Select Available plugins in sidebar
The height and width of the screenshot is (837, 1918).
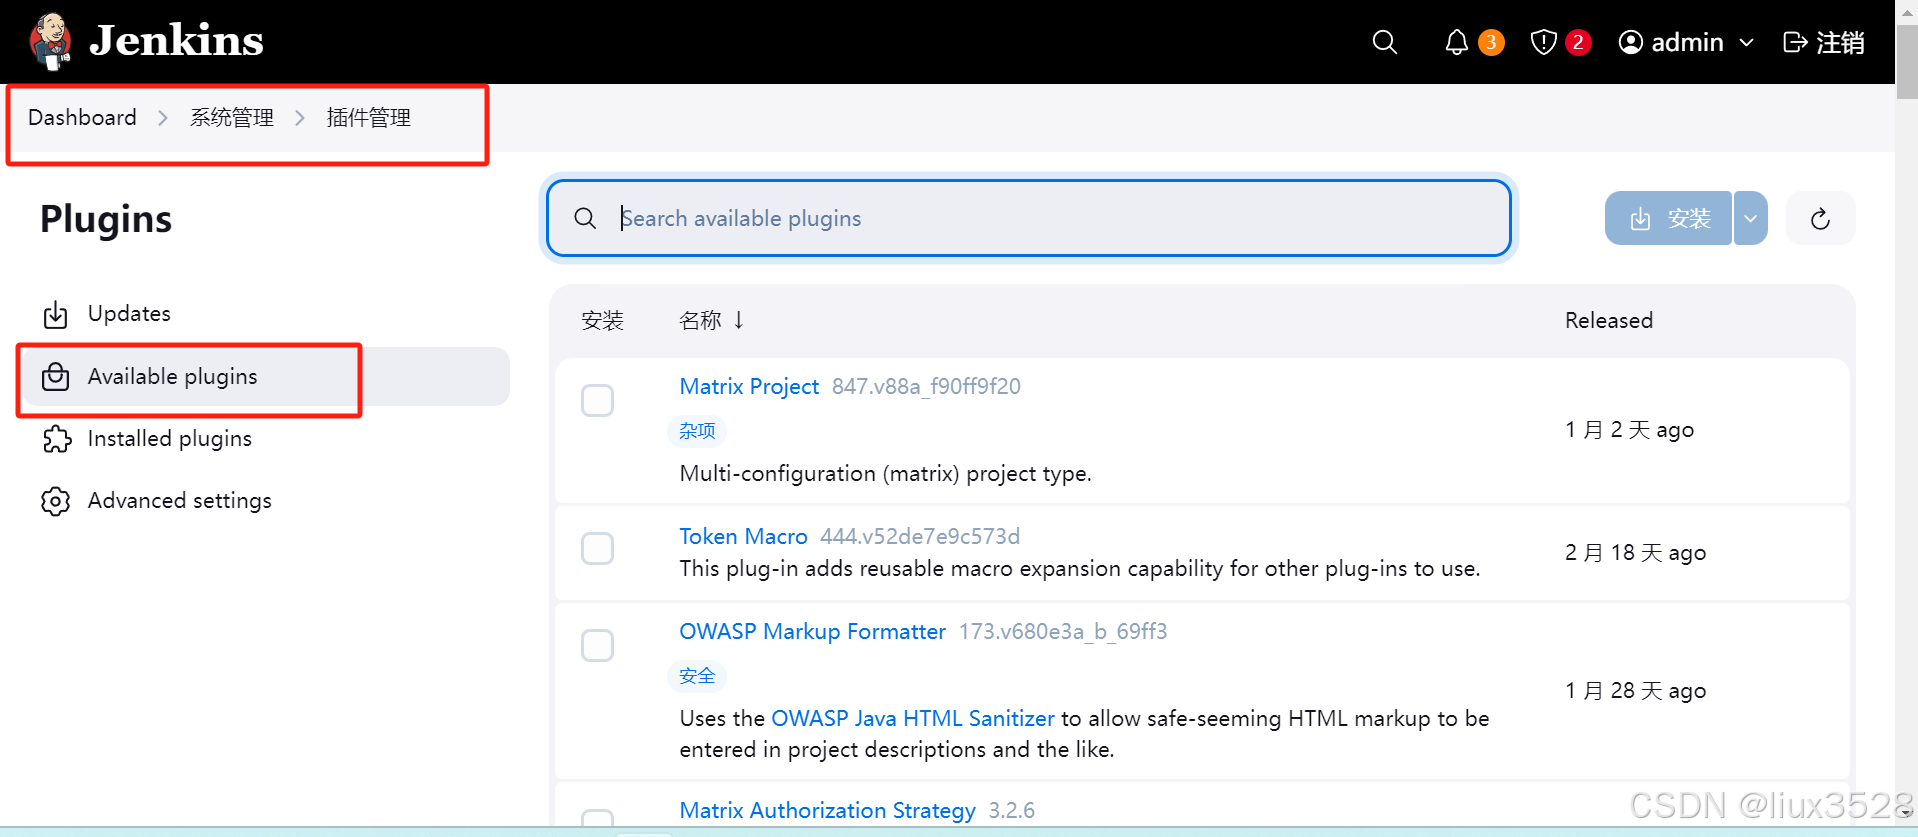[x=265, y=376]
